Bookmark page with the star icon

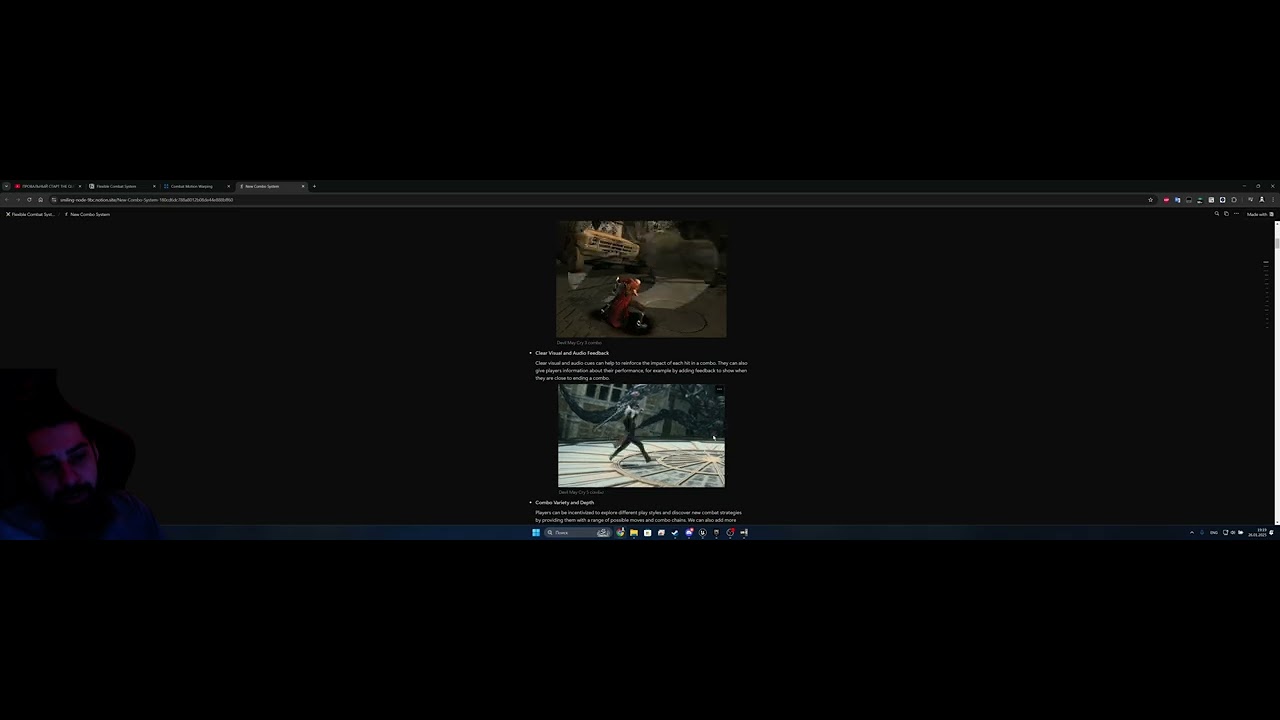pos(1151,200)
